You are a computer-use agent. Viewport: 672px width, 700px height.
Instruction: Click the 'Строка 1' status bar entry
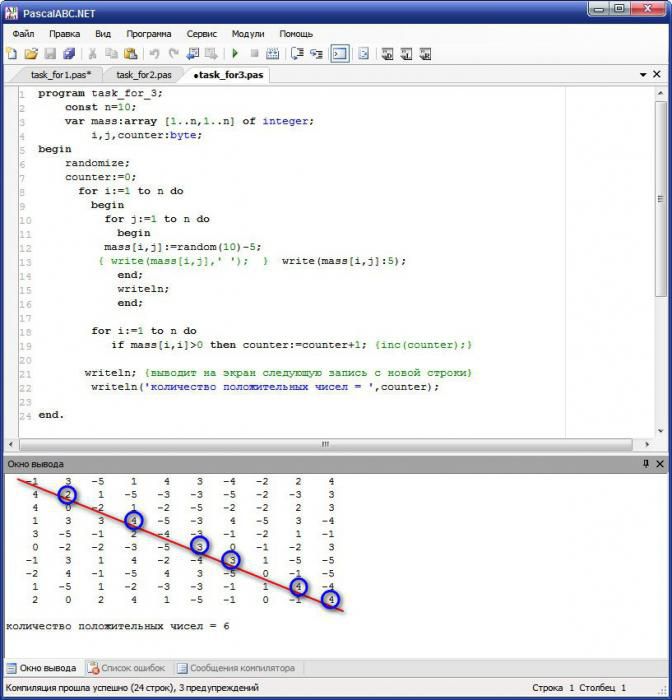553,688
